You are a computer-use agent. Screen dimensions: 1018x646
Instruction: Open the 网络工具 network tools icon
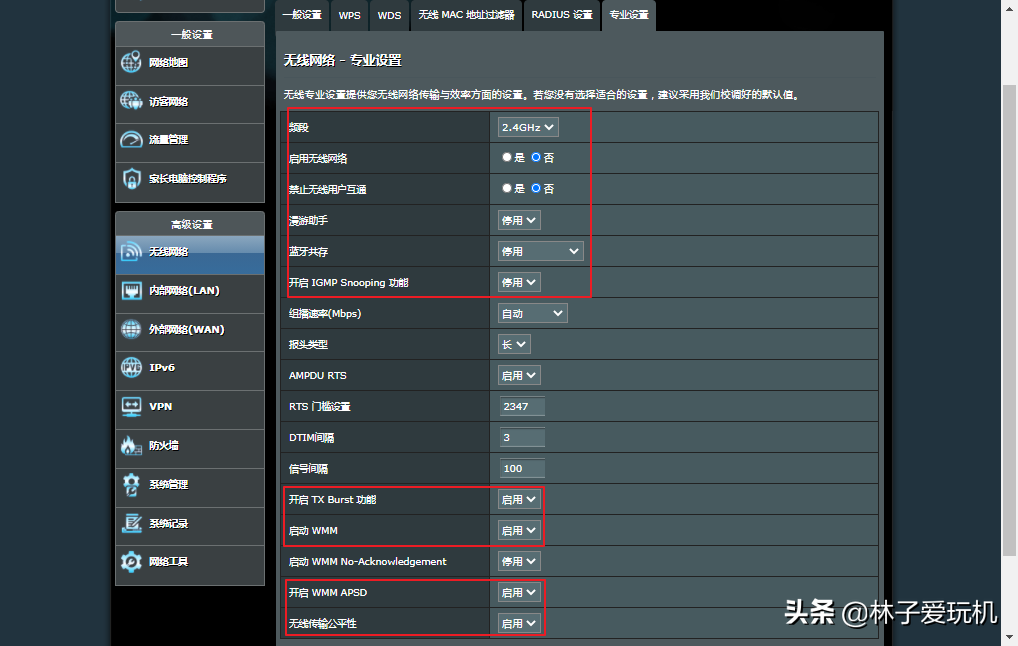point(131,562)
